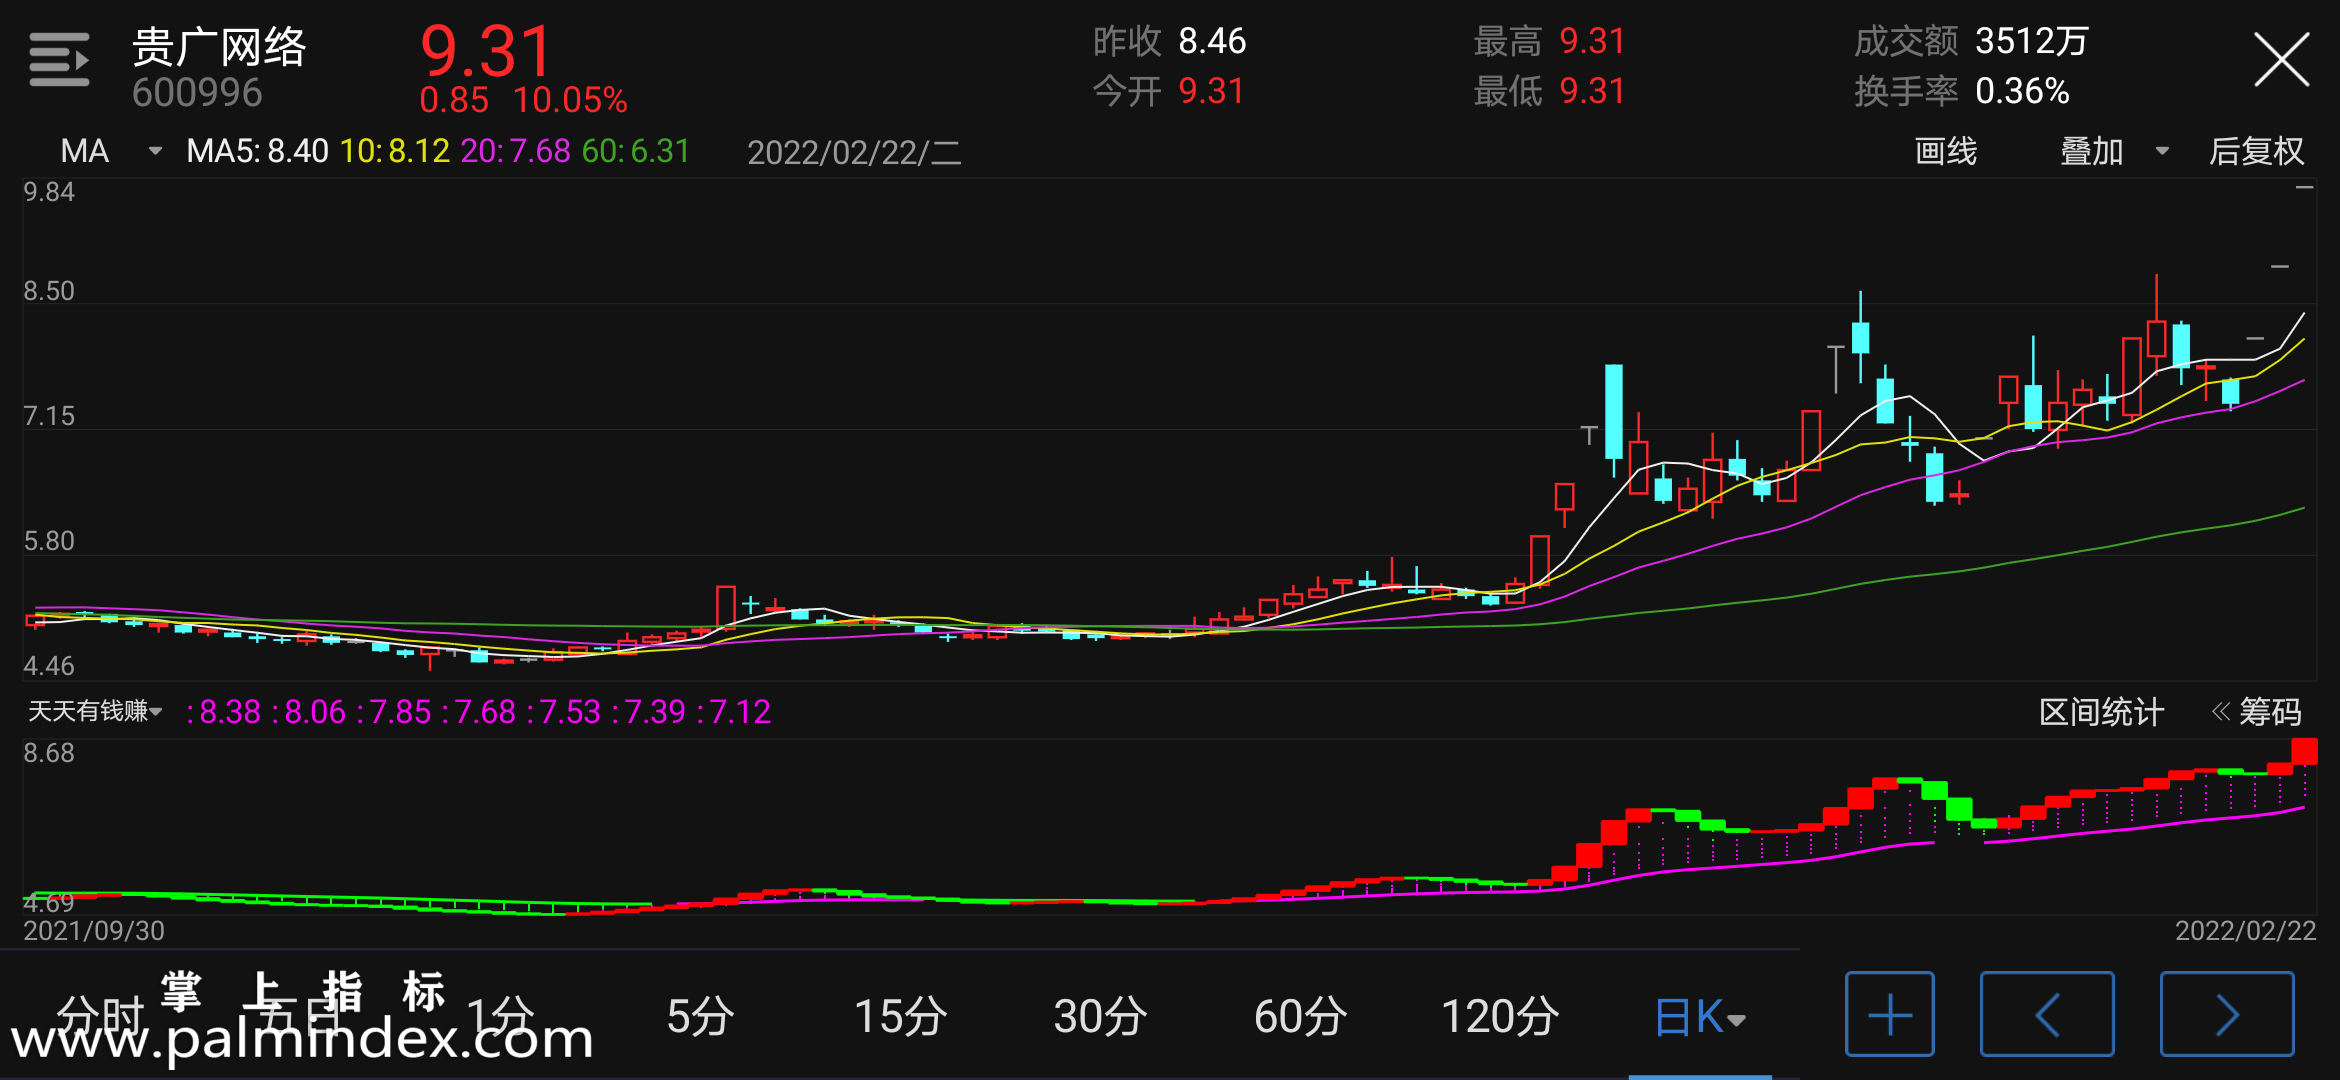Screen dimensions: 2340x1080
Task: Select the 5分 period tab
Action: coord(700,1017)
